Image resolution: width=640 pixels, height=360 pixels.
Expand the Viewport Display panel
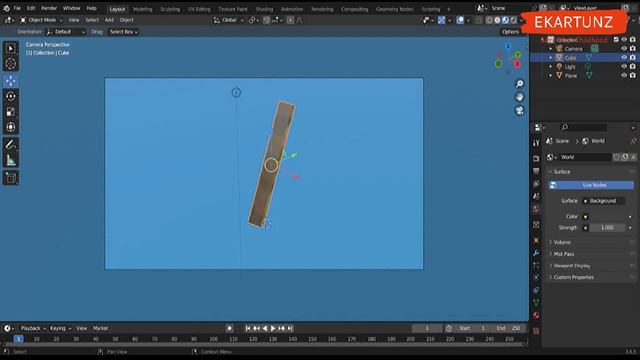click(571, 266)
